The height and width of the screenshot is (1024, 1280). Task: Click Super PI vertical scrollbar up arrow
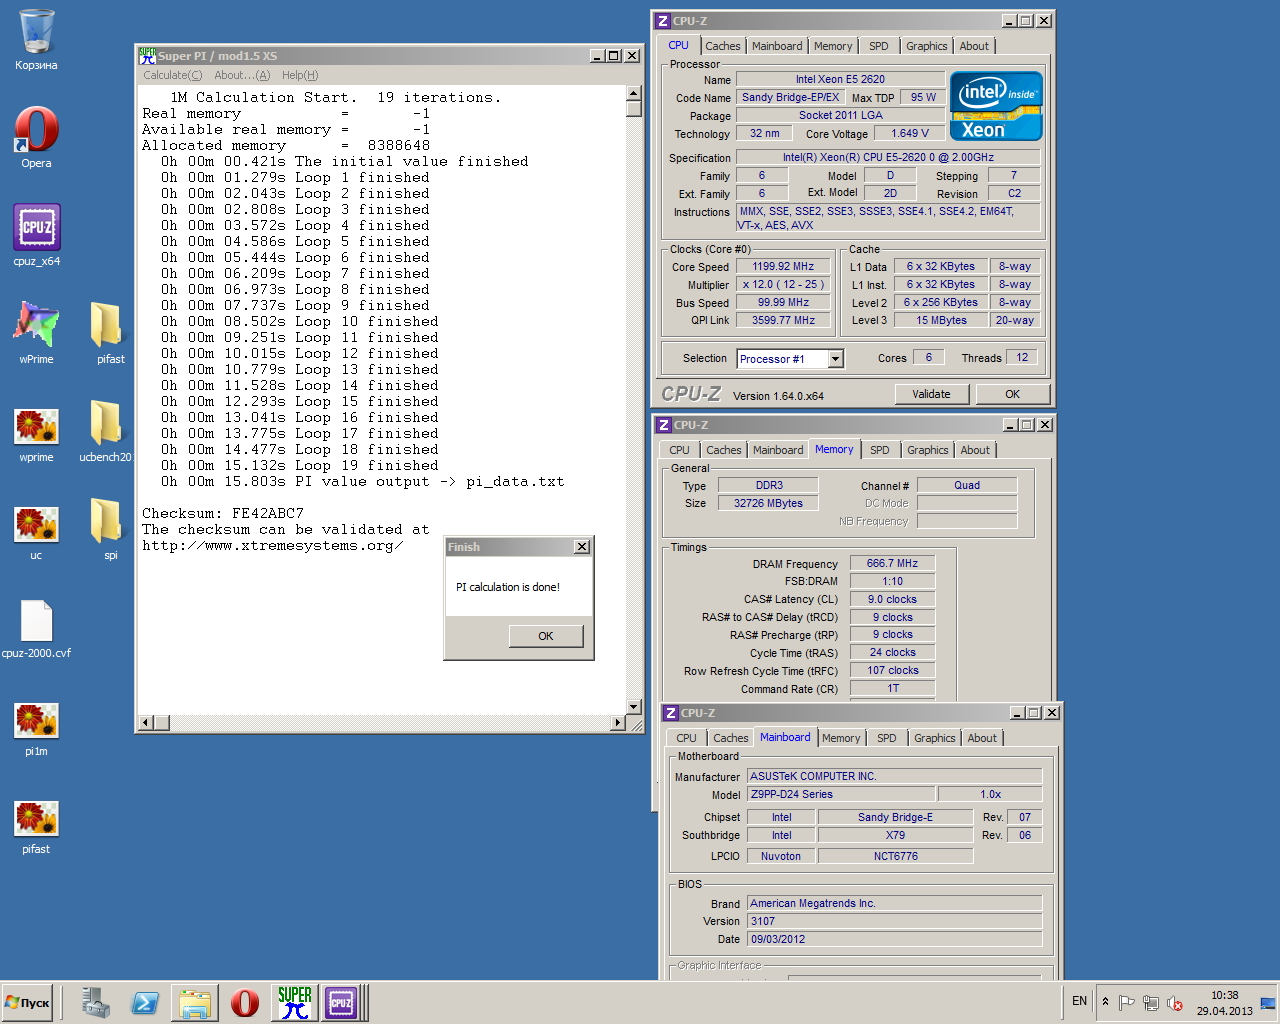(633, 93)
